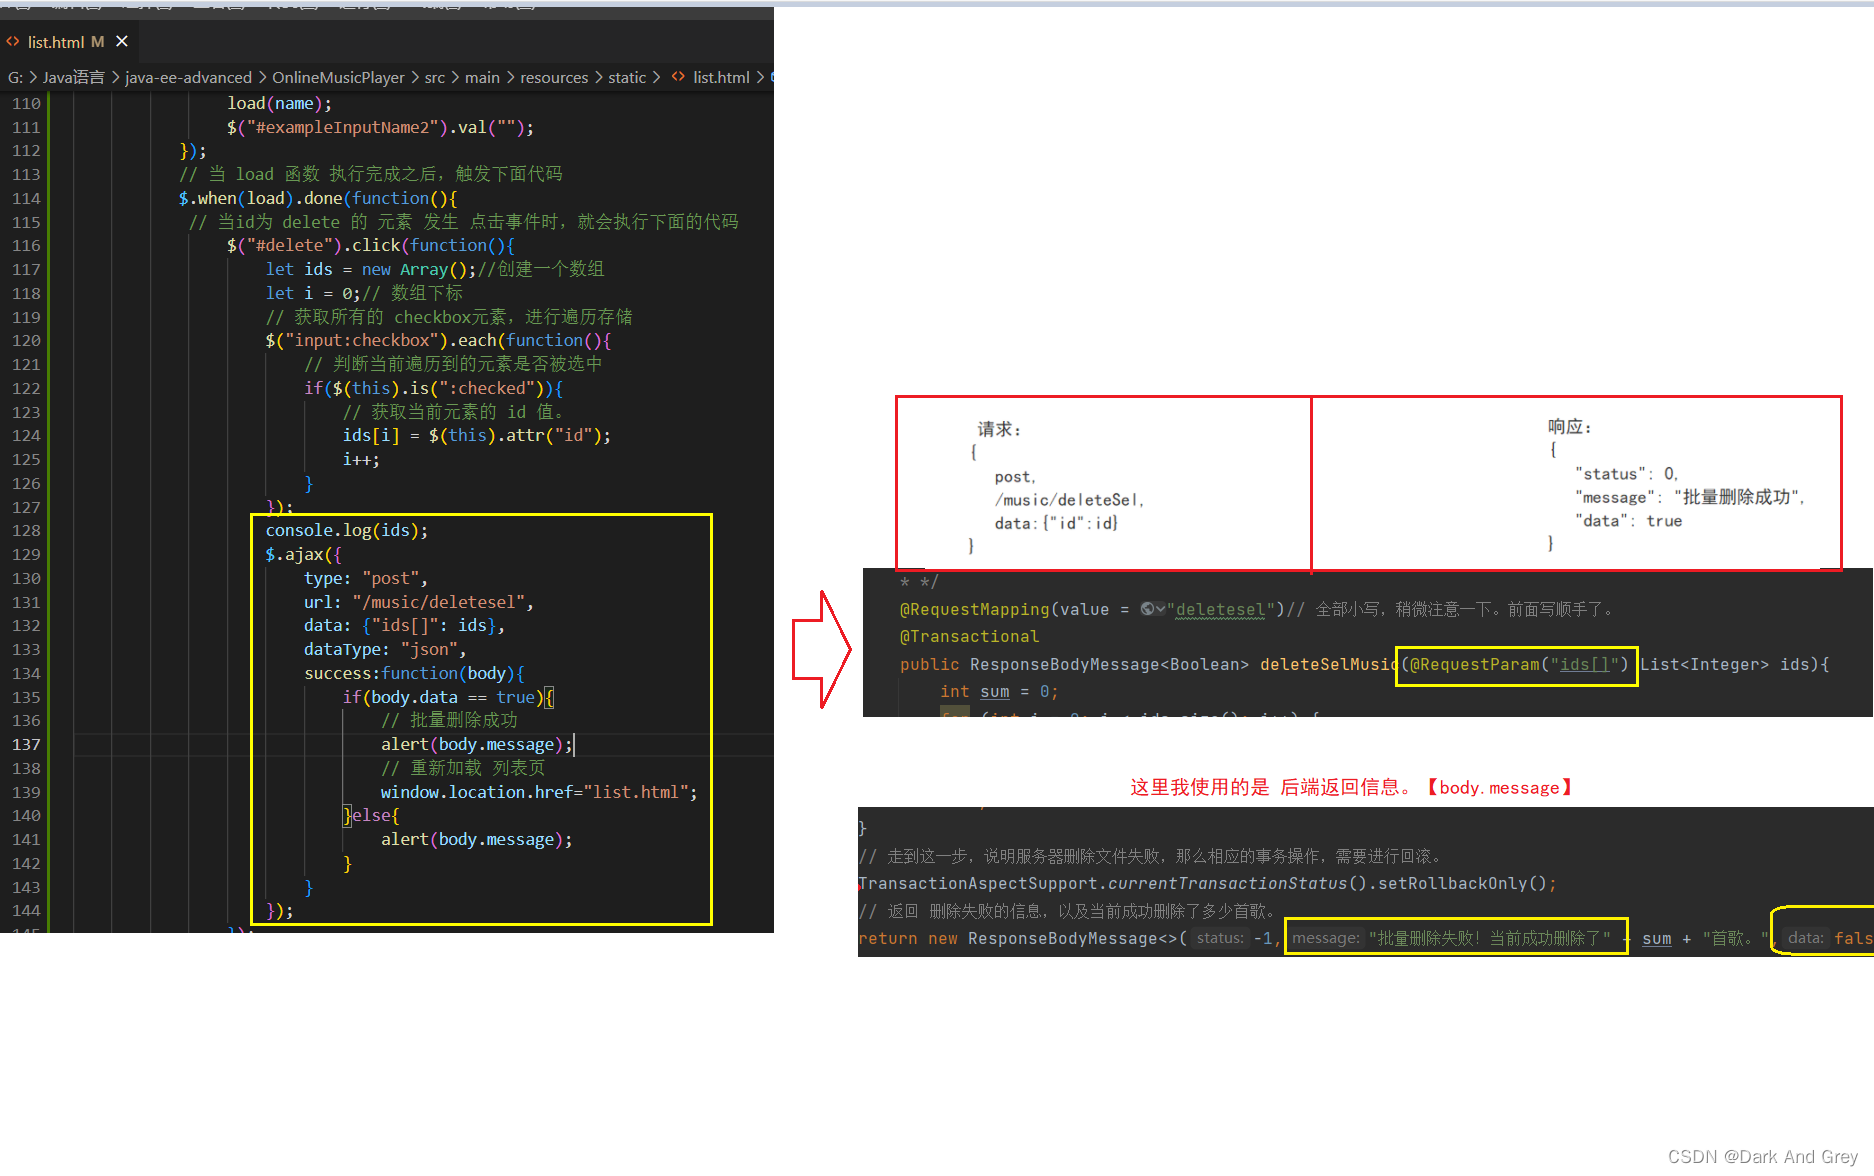The image size is (1874, 1176).
Task: Click the globe icon beside "deletesel" mapping
Action: [1147, 609]
